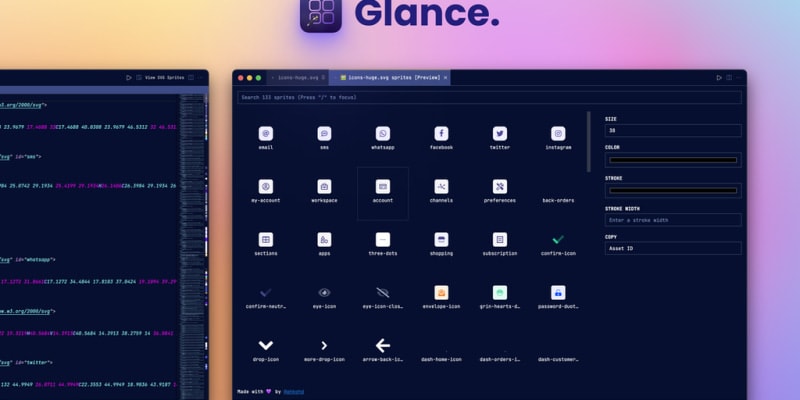Click the sprite grid vertical scrollbar
Viewport: 800px width, 400px height.
click(x=588, y=142)
